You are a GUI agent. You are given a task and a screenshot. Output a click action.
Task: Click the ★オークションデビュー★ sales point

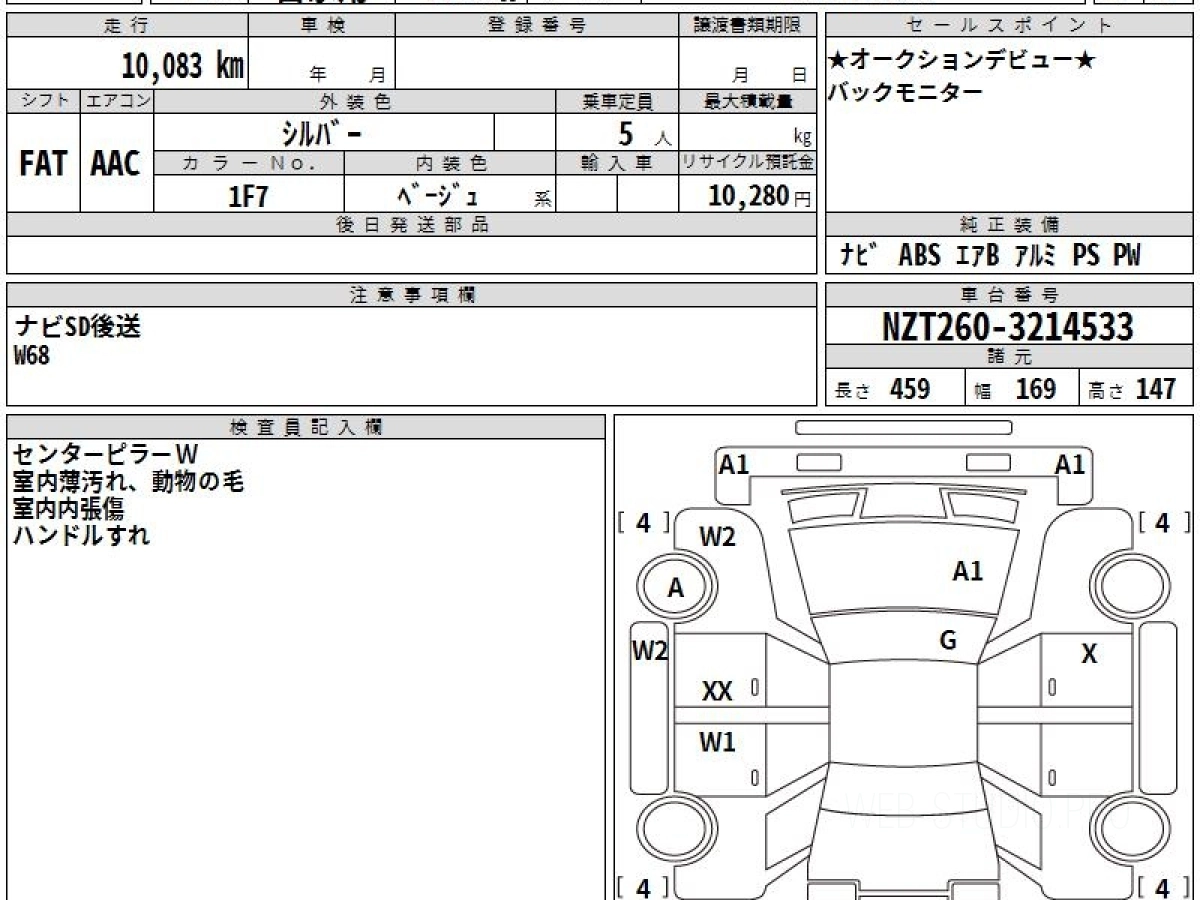pyautogui.click(x=962, y=60)
